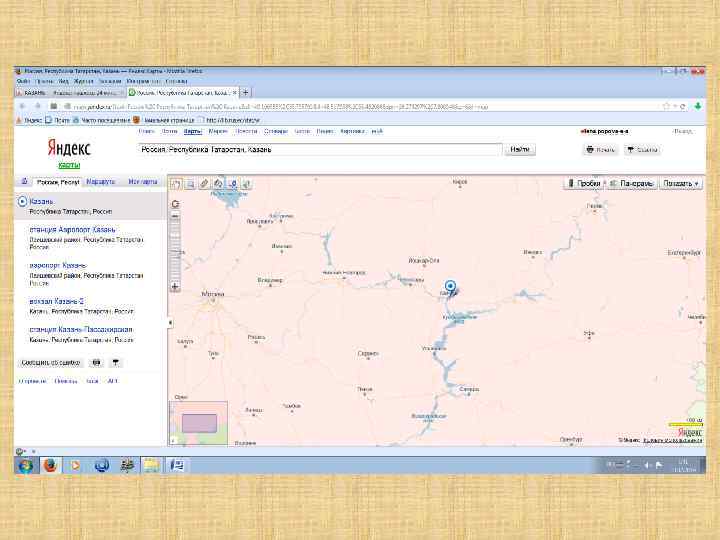Viewport: 720px width, 540px height.
Task: Click the Сообщить об ошибке button
Action: point(51,363)
